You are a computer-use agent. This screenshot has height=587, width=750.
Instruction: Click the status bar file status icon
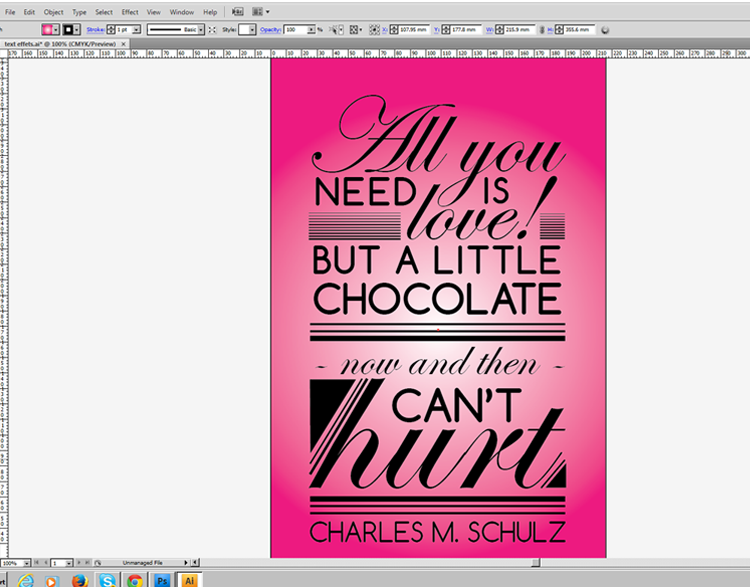(x=98, y=563)
